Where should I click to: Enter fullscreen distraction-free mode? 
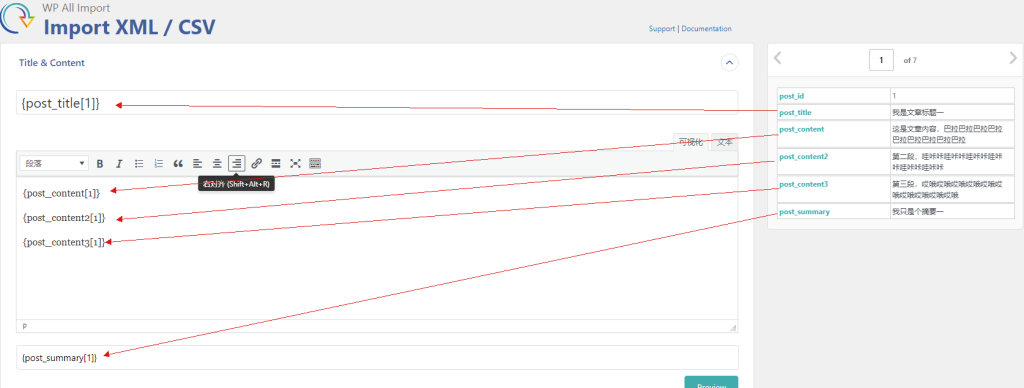pyautogui.click(x=295, y=163)
